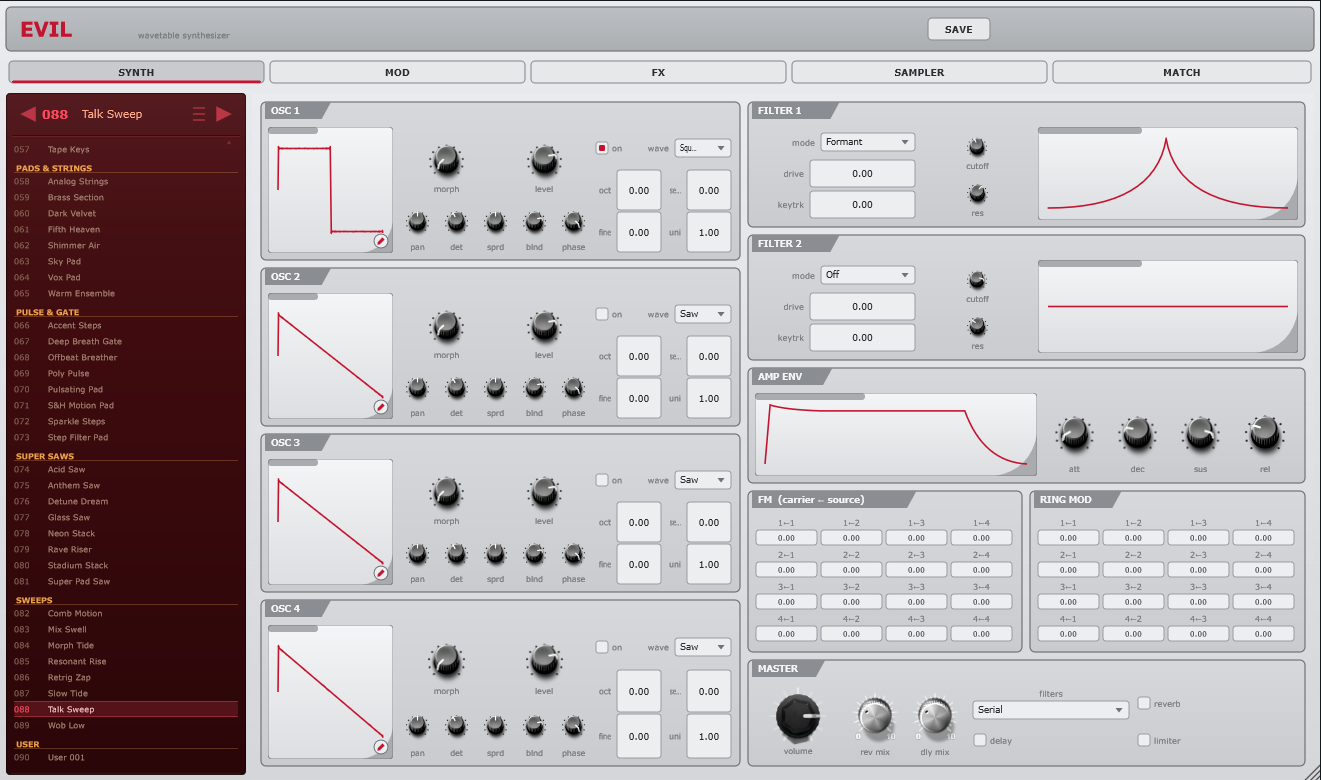This screenshot has height=780, width=1321.
Task: Click the OSC 3 fine value field
Action: [639, 564]
